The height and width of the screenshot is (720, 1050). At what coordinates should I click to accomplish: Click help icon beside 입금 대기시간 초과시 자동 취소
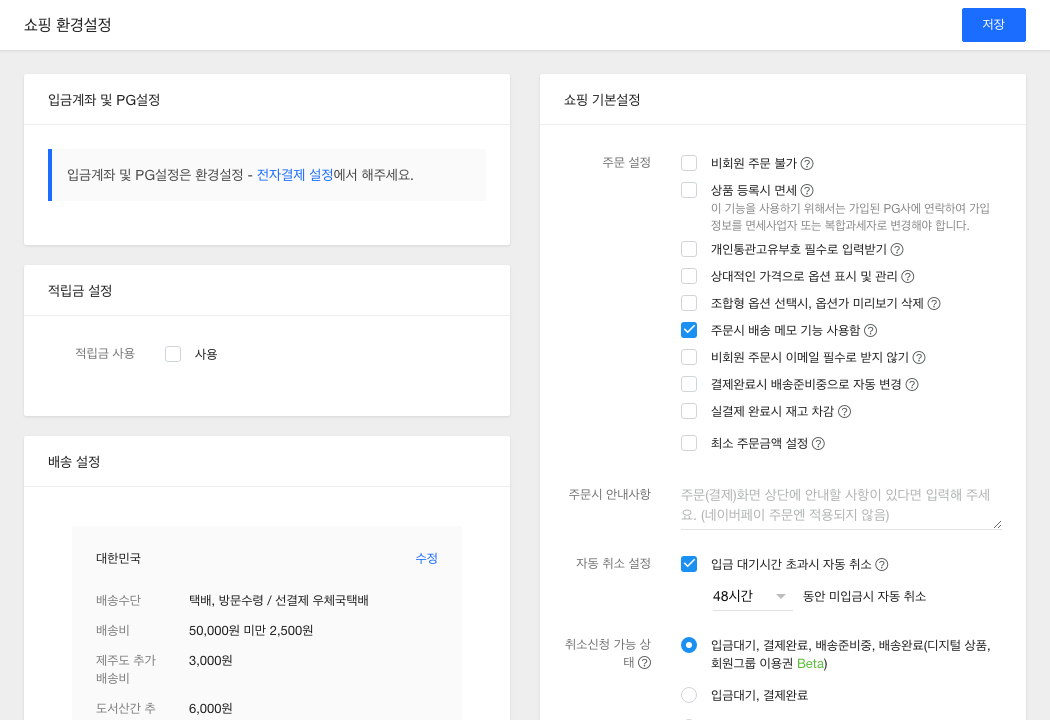click(x=882, y=564)
